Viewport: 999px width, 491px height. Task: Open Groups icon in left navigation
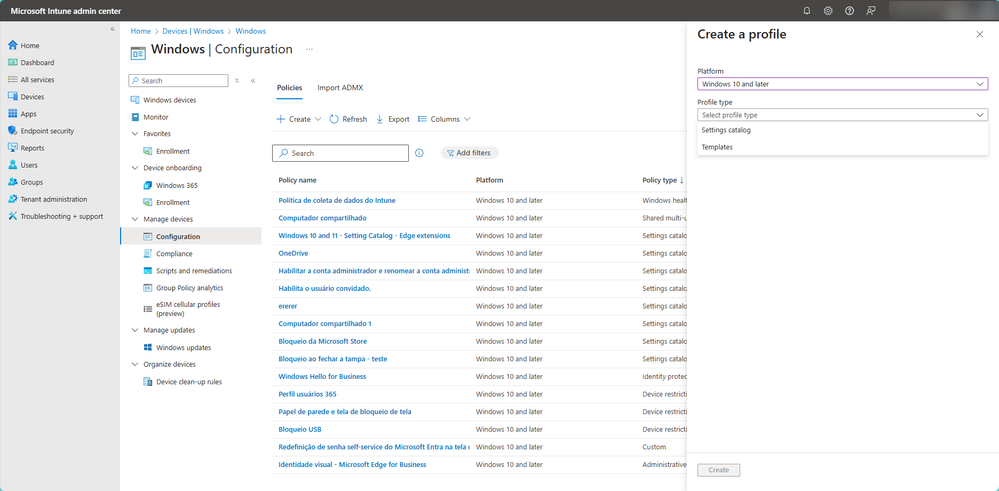point(12,182)
